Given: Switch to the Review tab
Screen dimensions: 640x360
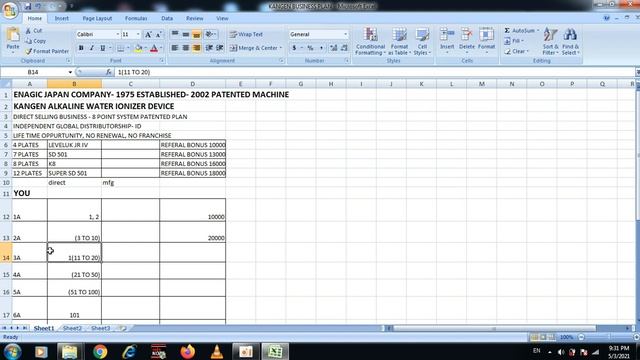Looking at the screenshot, I should point(194,18).
